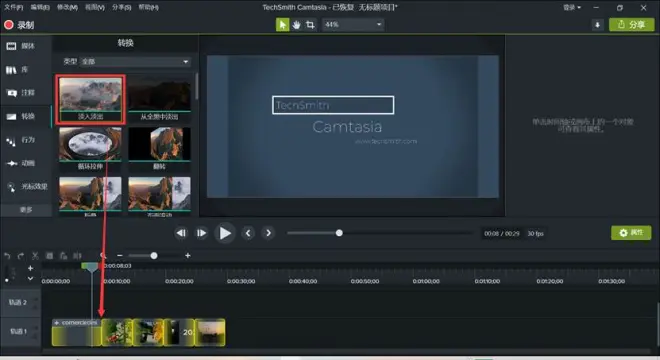Click the undo icon above timeline
This screenshot has height=360, width=660.
tap(7, 256)
